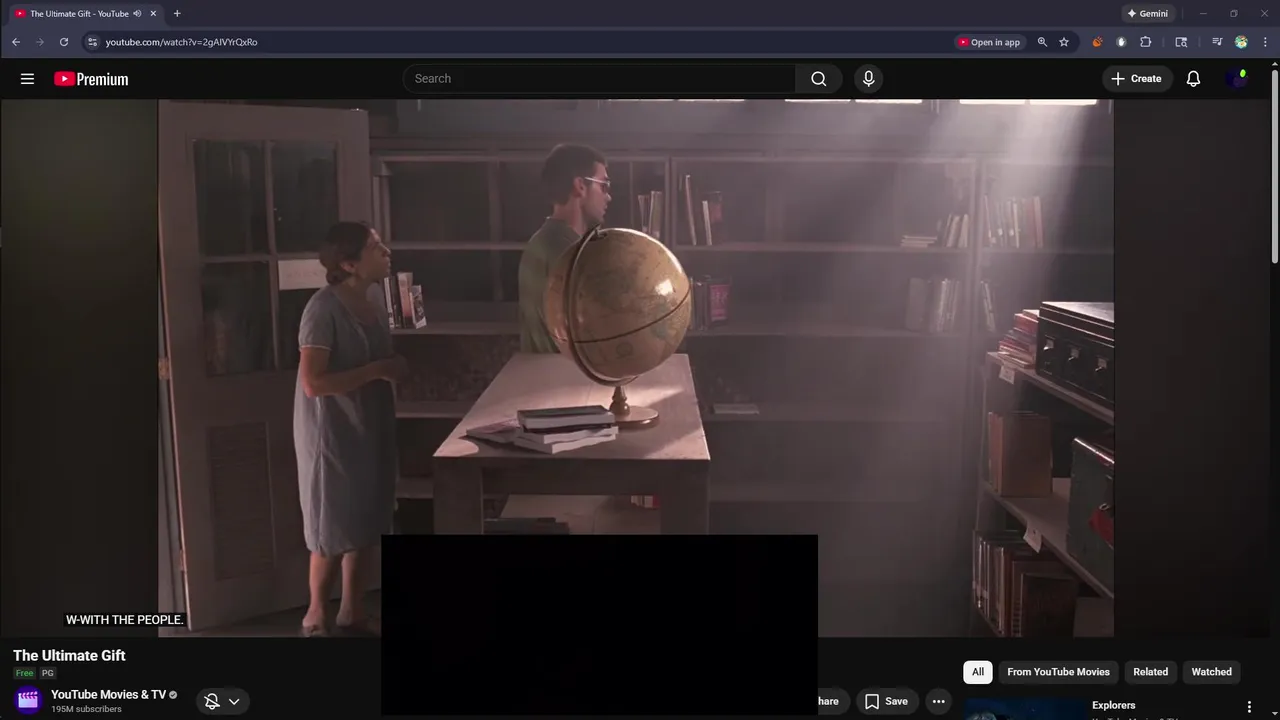
Task: Open YouTube Movies & TV channel name link
Action: 108,694
